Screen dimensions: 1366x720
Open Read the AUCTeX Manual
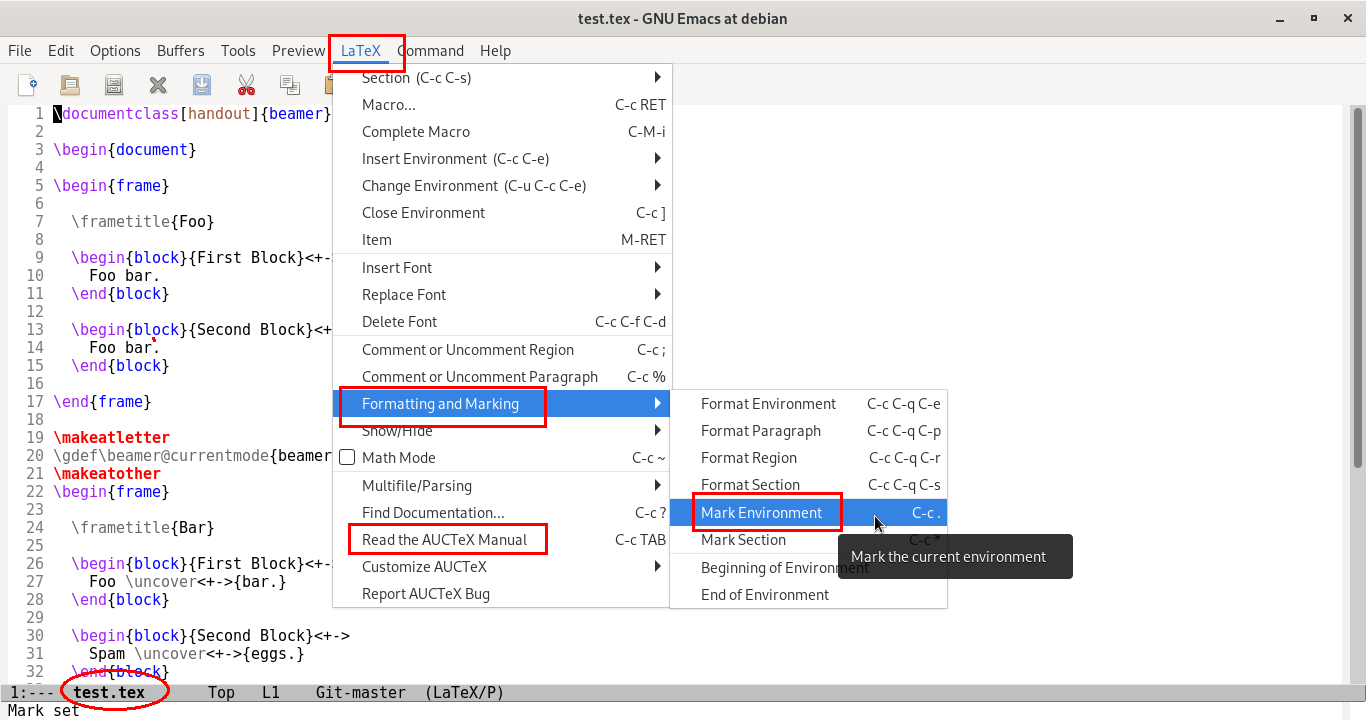point(502,539)
